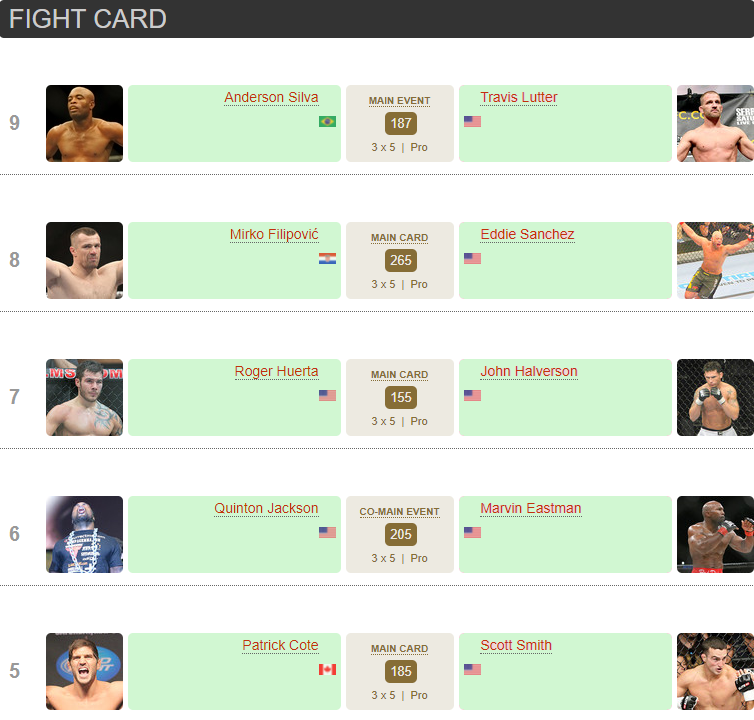Click US flag under Travis Lutter
Image resolution: width=754 pixels, height=720 pixels.
coord(472,121)
